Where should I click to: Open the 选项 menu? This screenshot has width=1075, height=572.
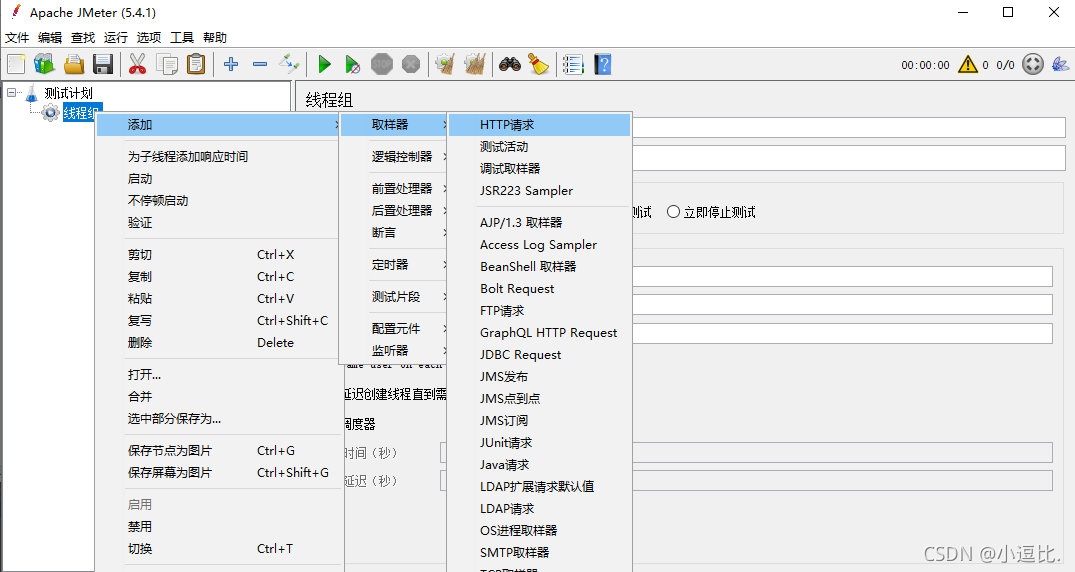(149, 38)
